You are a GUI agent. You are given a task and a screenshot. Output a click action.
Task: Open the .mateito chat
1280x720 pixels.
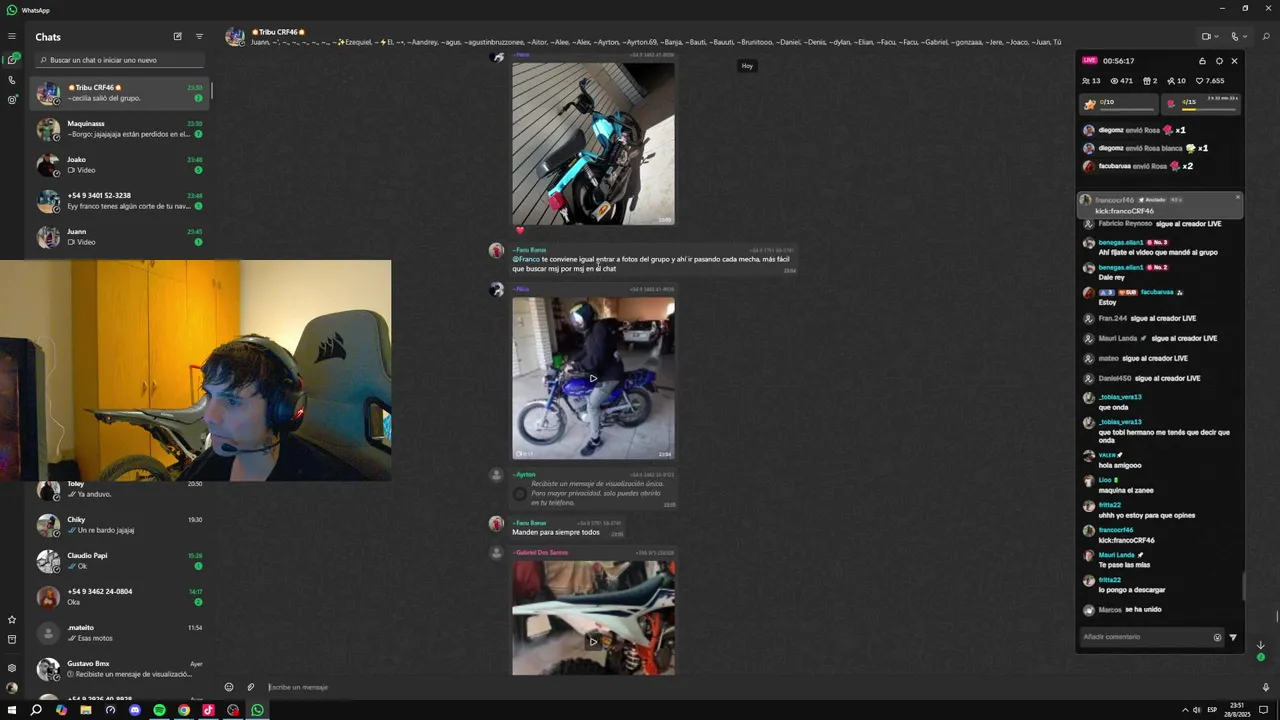120,633
